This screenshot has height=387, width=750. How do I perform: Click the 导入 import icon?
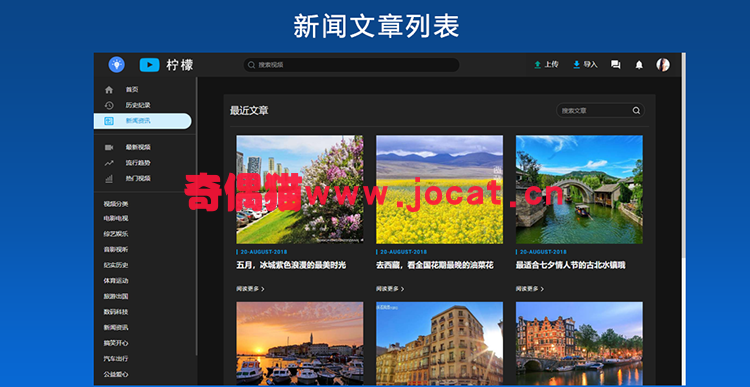(577, 65)
